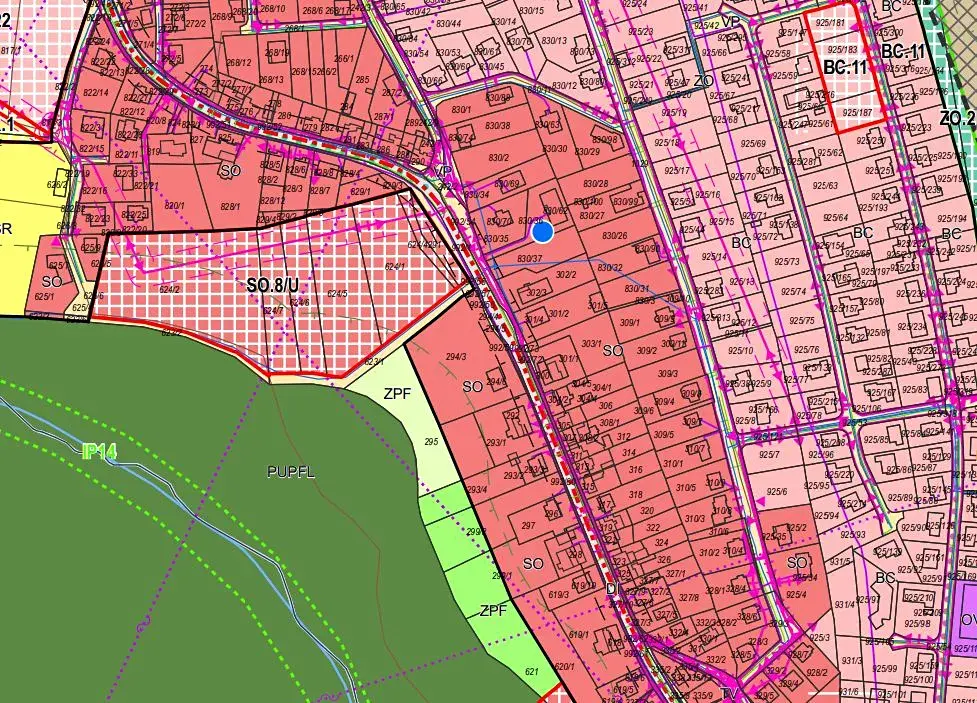Select parcel 925/187 in the red-outlined block
Screen dimensions: 977x703
pyautogui.click(x=858, y=113)
